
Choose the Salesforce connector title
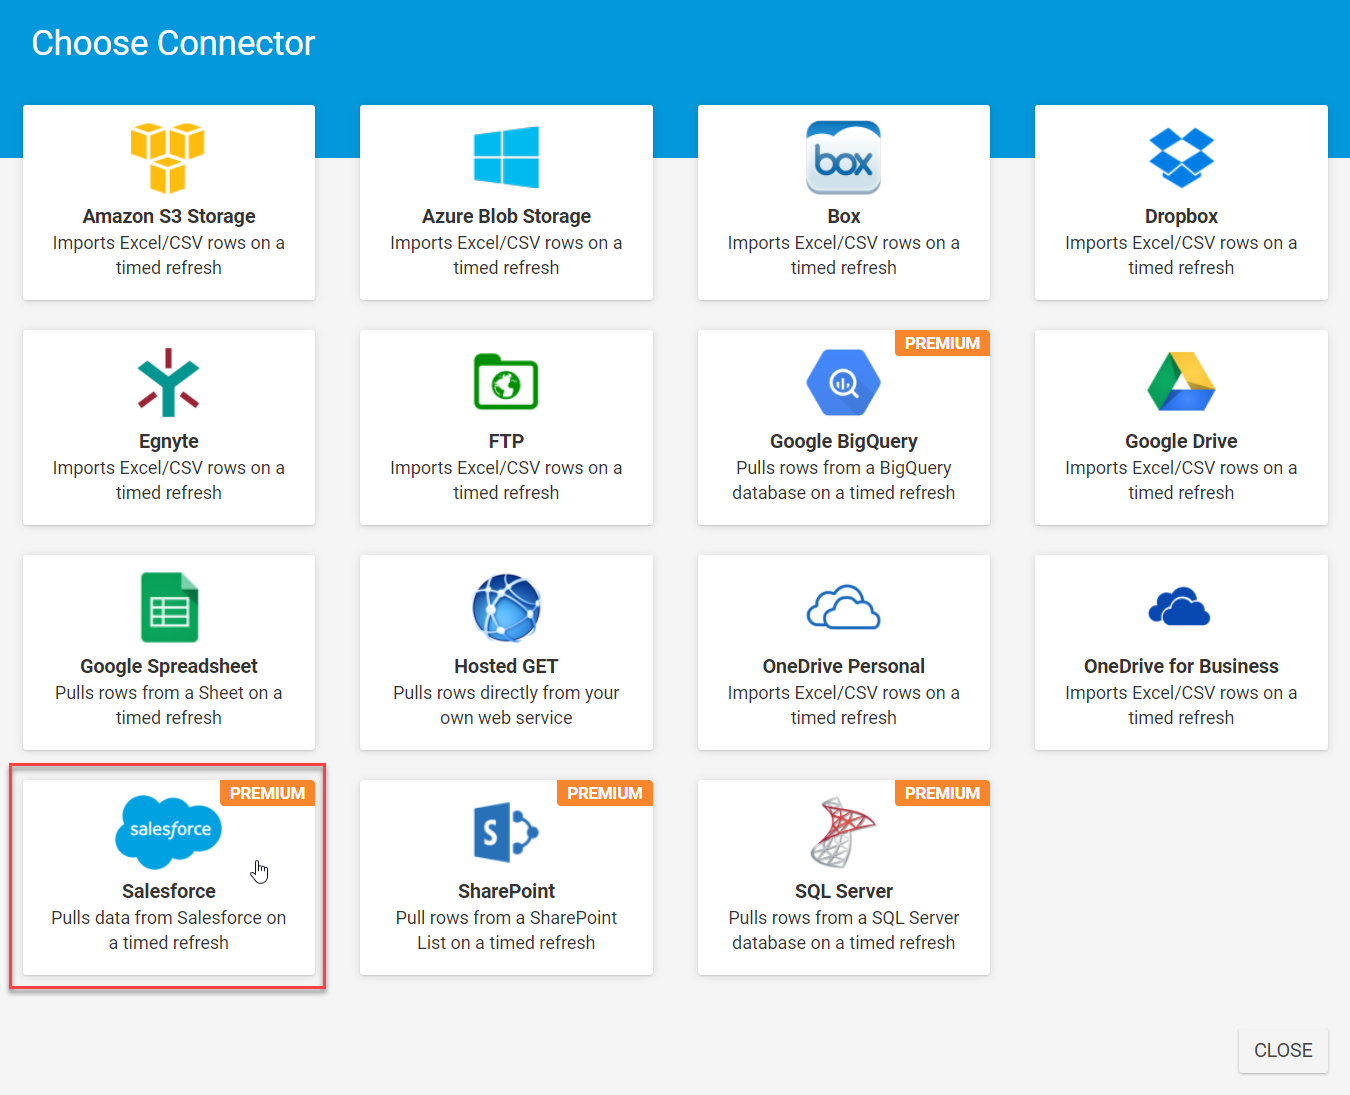168,891
